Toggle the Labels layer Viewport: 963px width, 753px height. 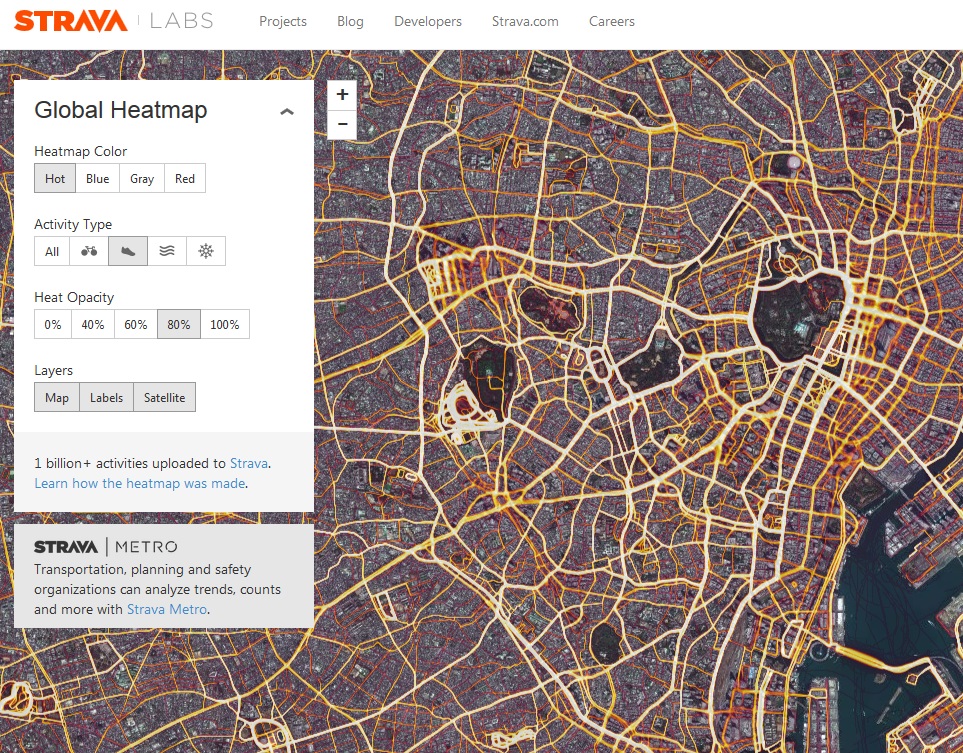[x=106, y=397]
